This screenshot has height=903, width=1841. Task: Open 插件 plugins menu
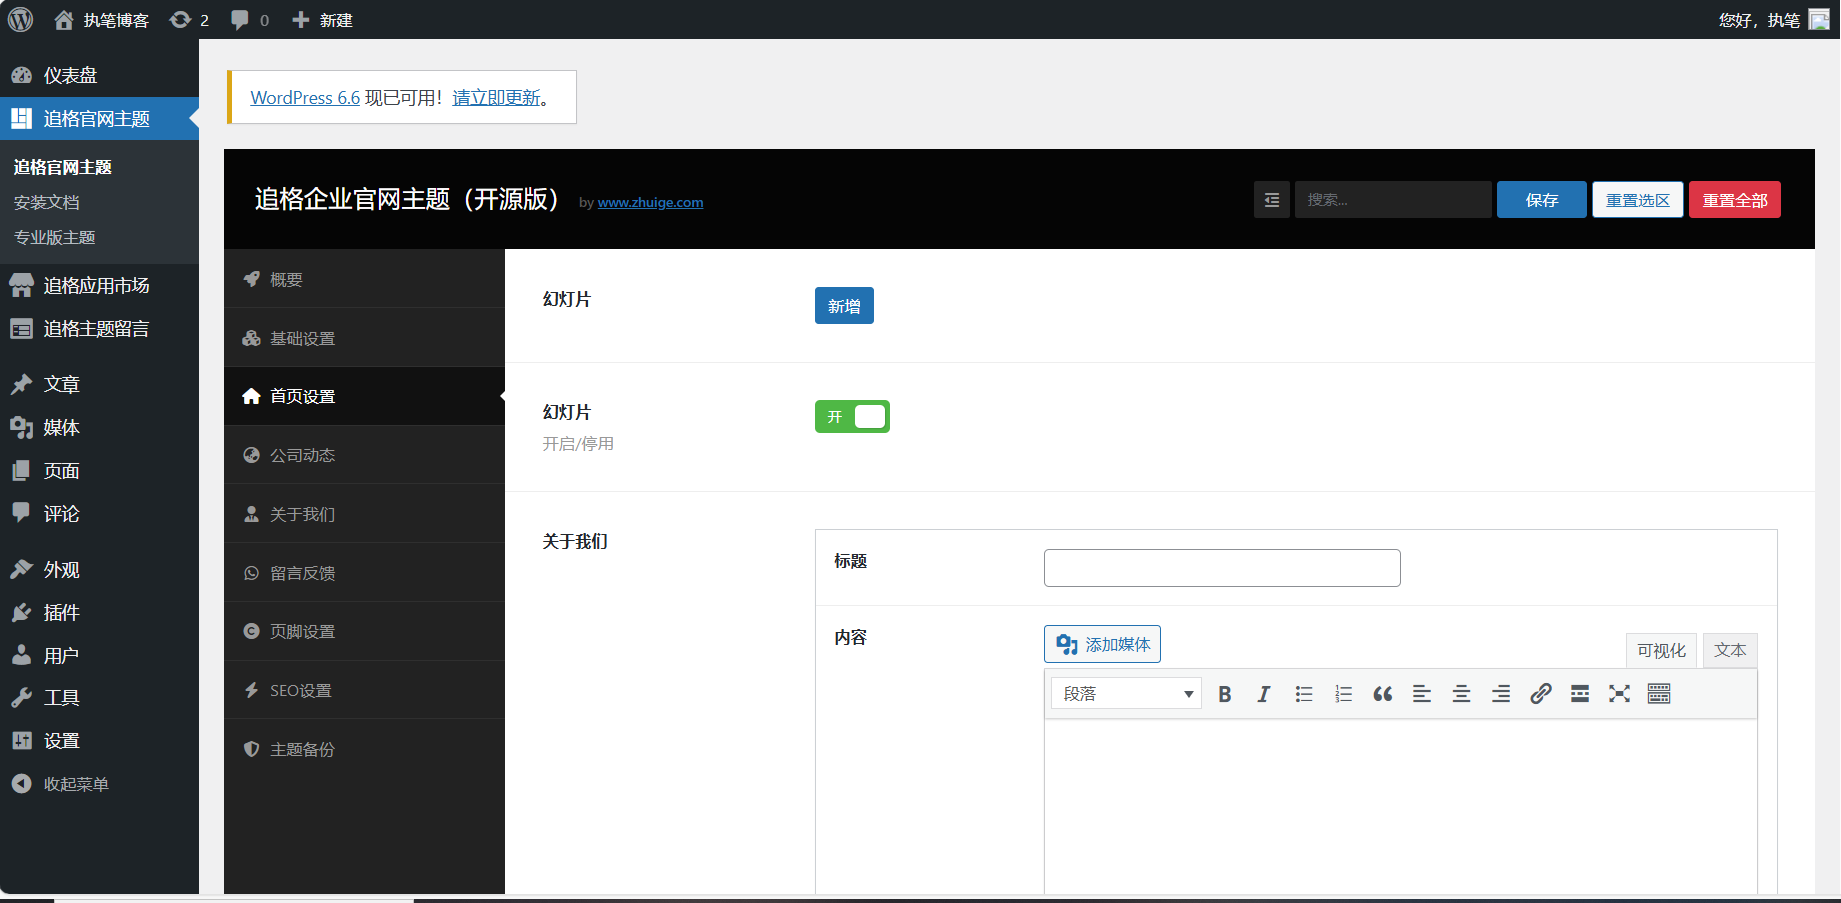pos(99,612)
